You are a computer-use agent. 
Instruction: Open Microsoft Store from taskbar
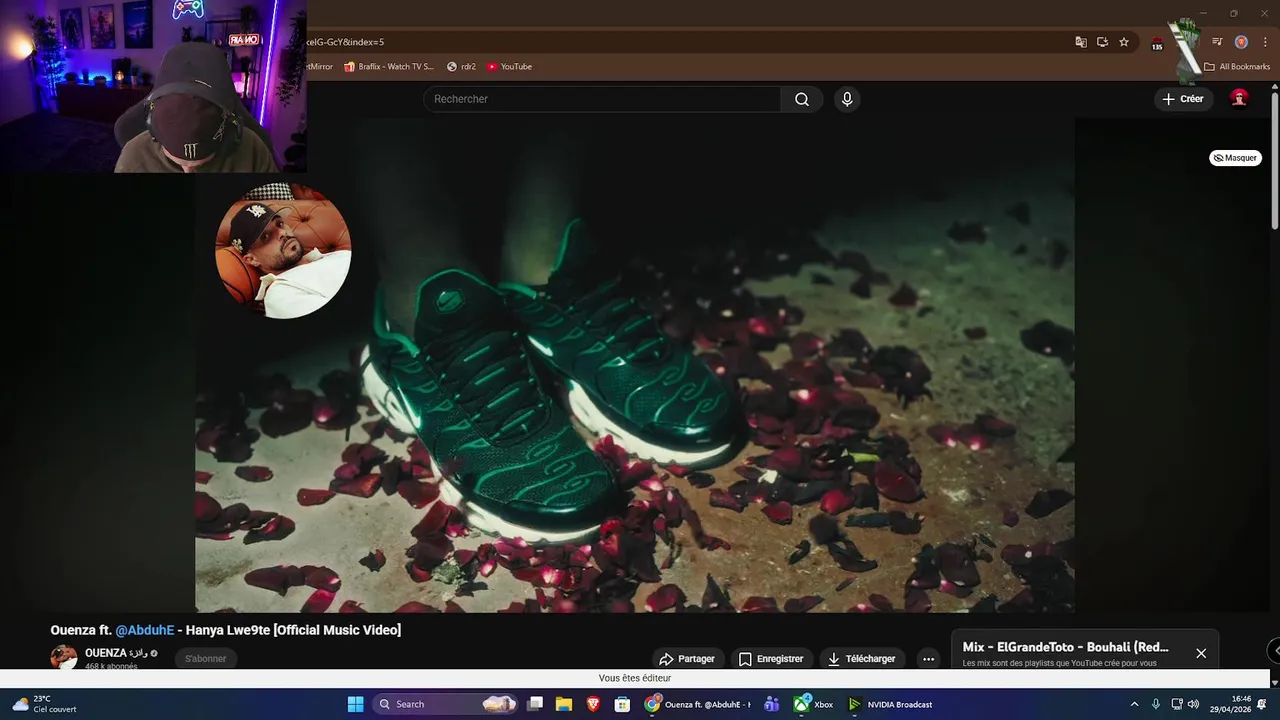coord(622,704)
